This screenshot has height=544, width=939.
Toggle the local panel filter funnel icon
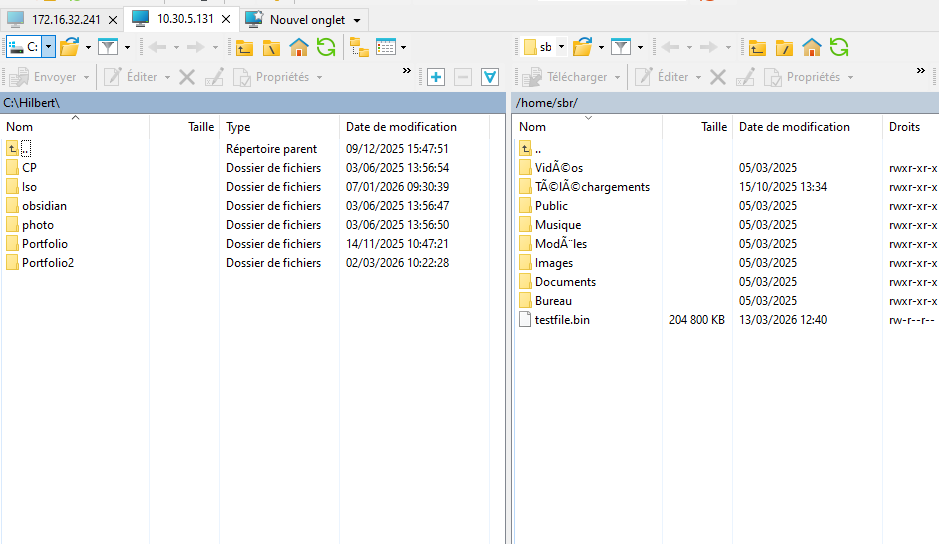107,47
